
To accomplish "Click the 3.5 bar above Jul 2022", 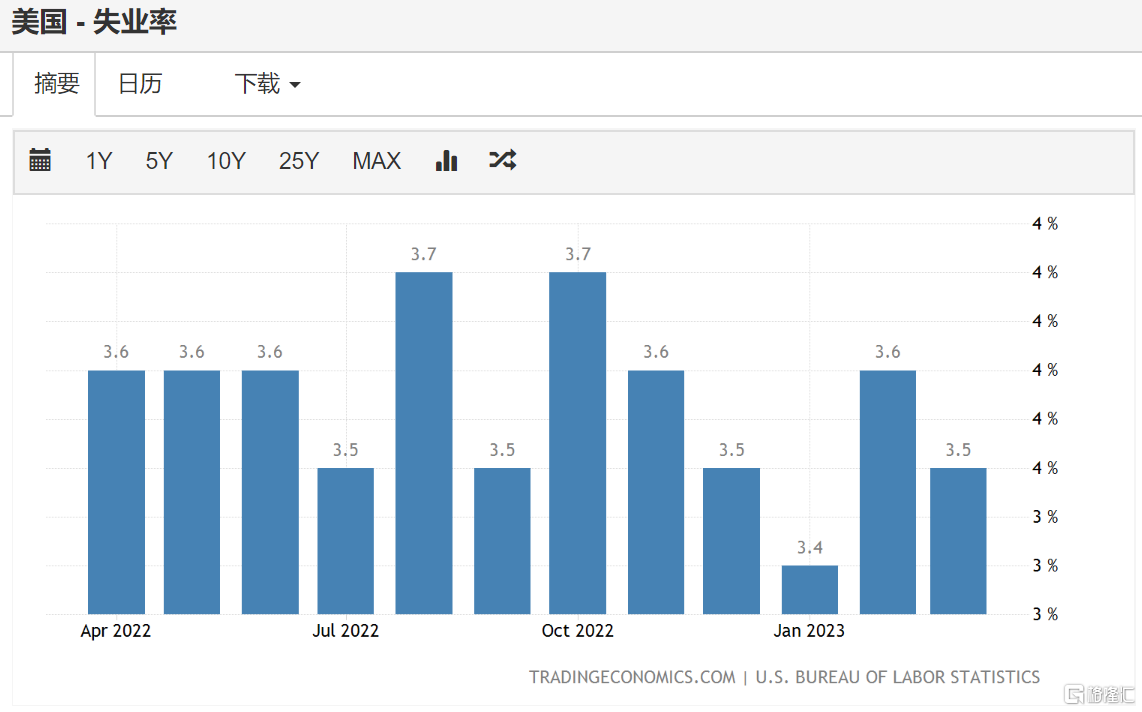I will [x=345, y=540].
